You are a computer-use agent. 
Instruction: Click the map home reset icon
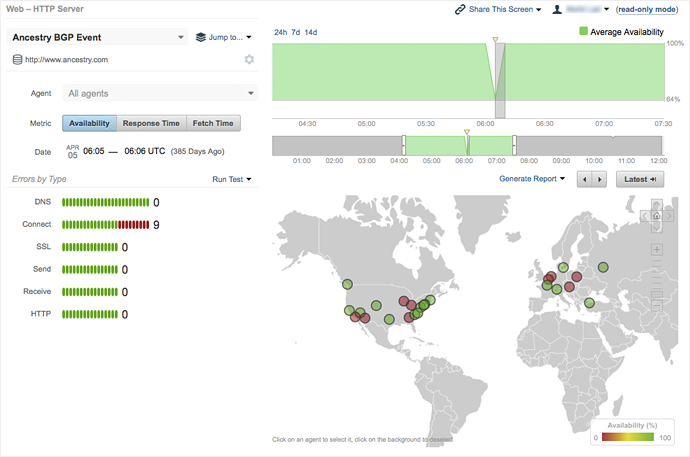656,213
